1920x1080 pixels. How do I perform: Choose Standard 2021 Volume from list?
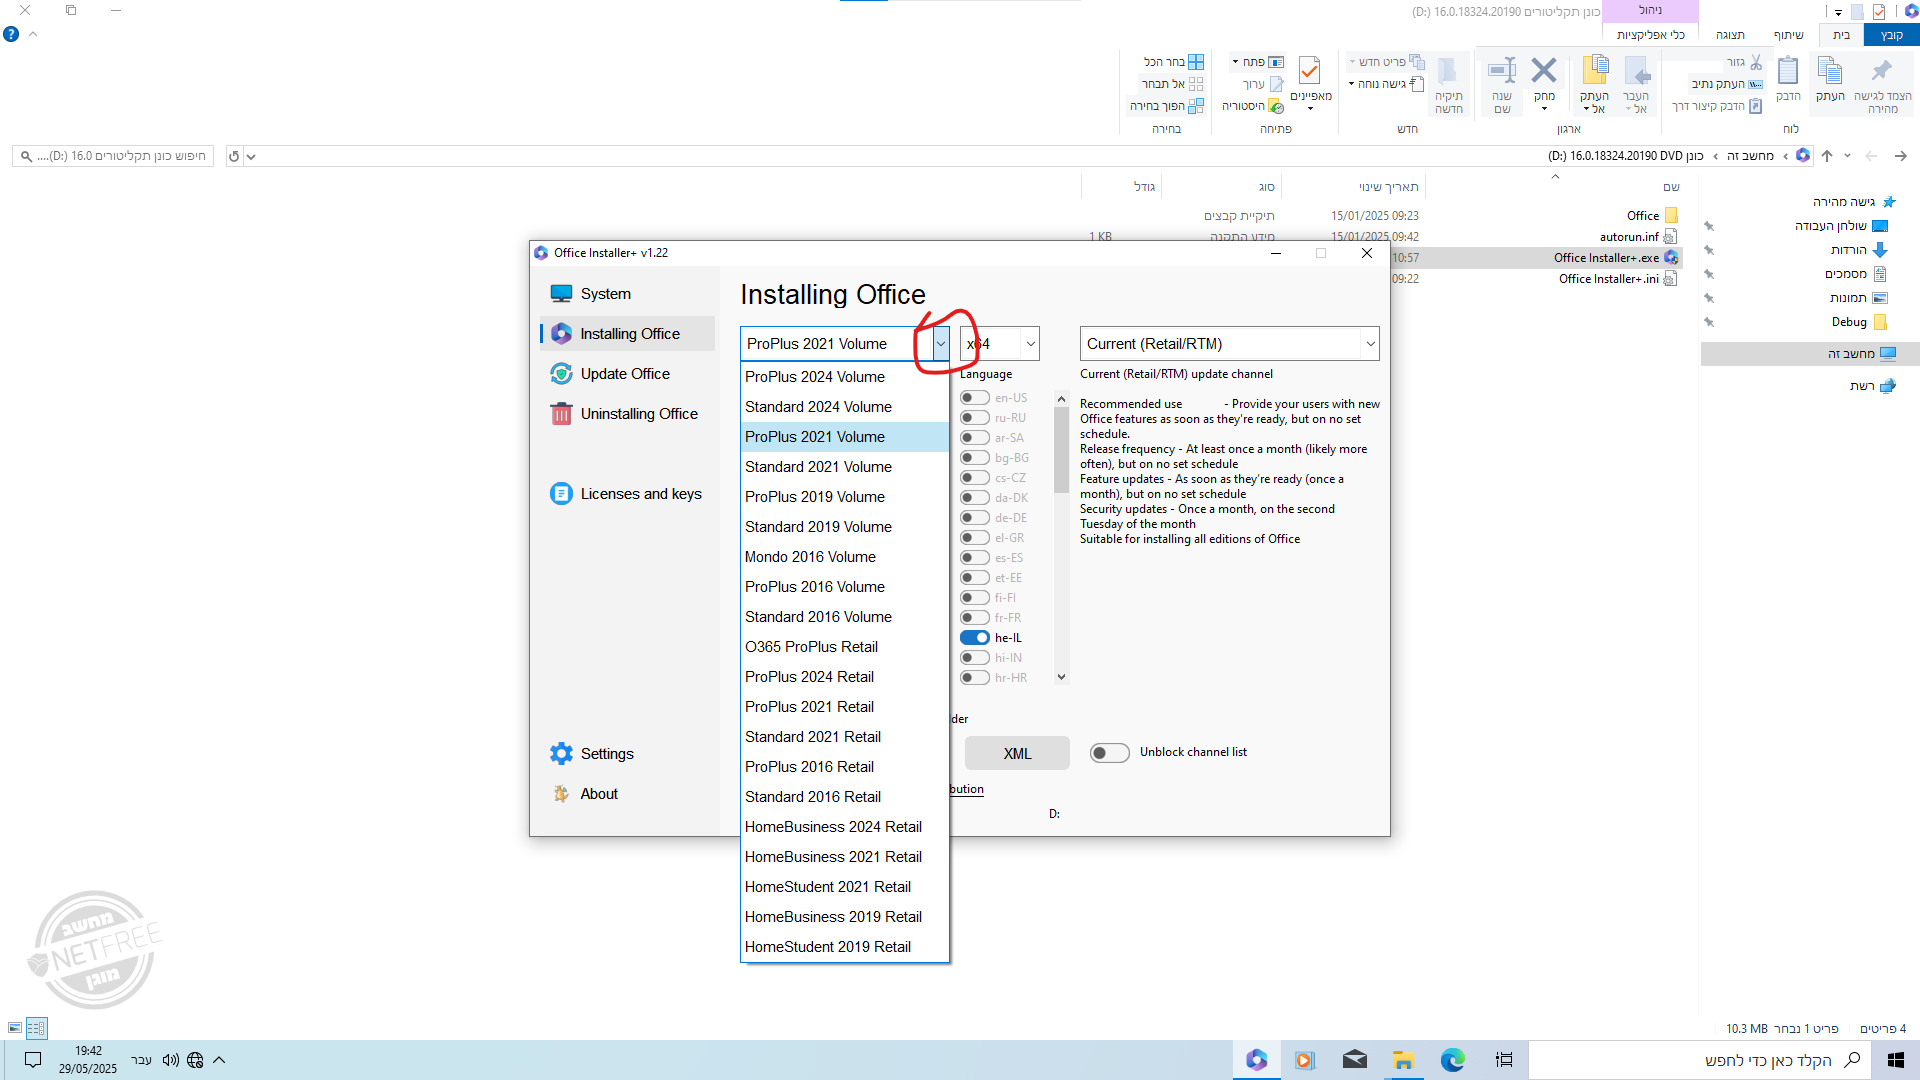[x=844, y=467]
